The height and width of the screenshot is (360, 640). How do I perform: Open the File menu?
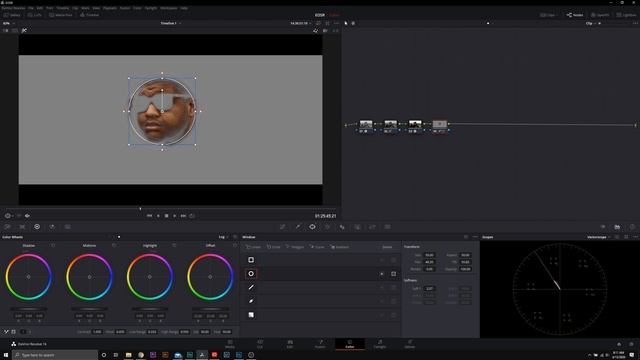(31, 8)
